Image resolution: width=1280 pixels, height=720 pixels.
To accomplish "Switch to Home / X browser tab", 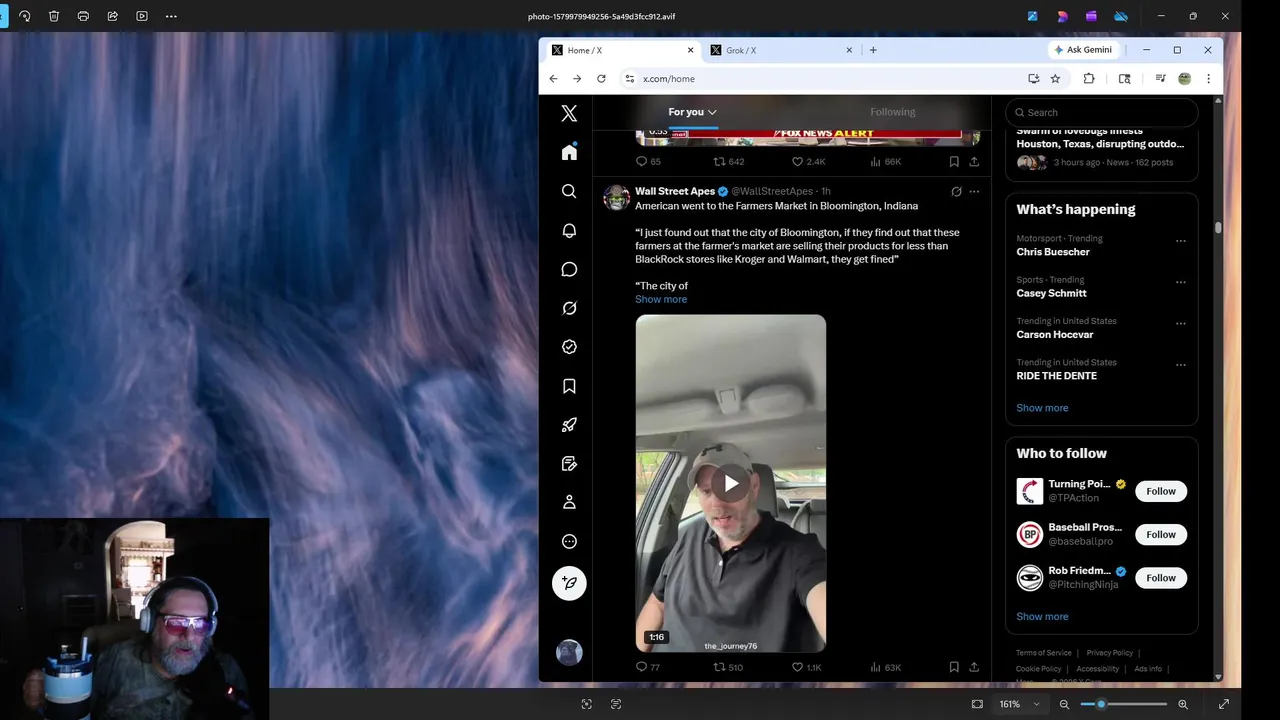I will click(622, 50).
